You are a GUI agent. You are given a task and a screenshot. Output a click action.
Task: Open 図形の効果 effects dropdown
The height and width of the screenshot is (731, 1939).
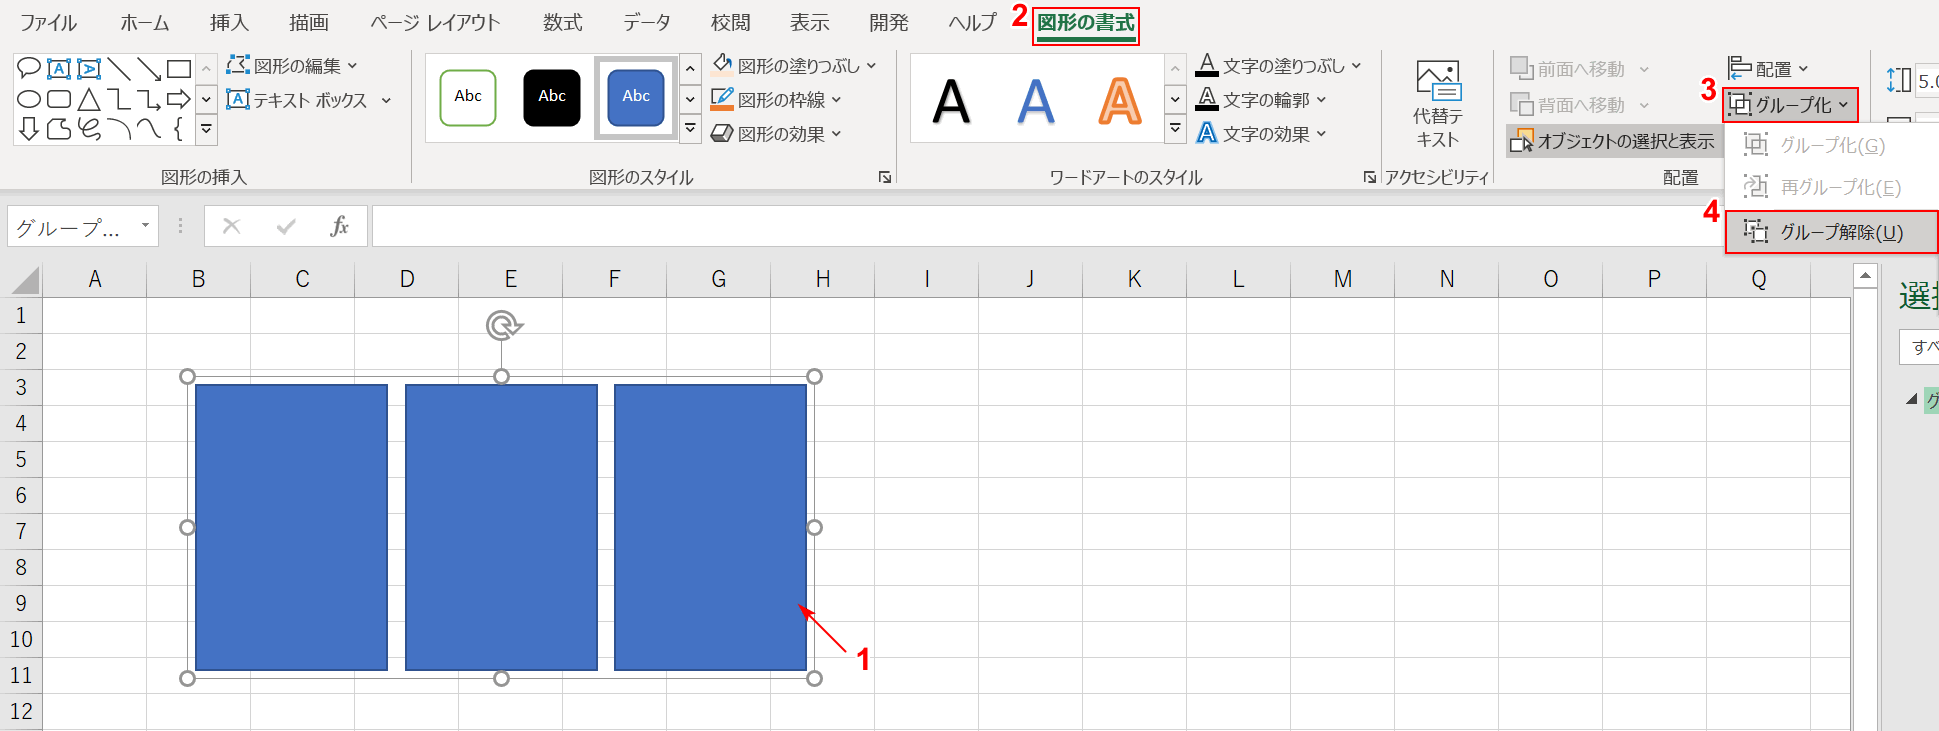coord(776,134)
